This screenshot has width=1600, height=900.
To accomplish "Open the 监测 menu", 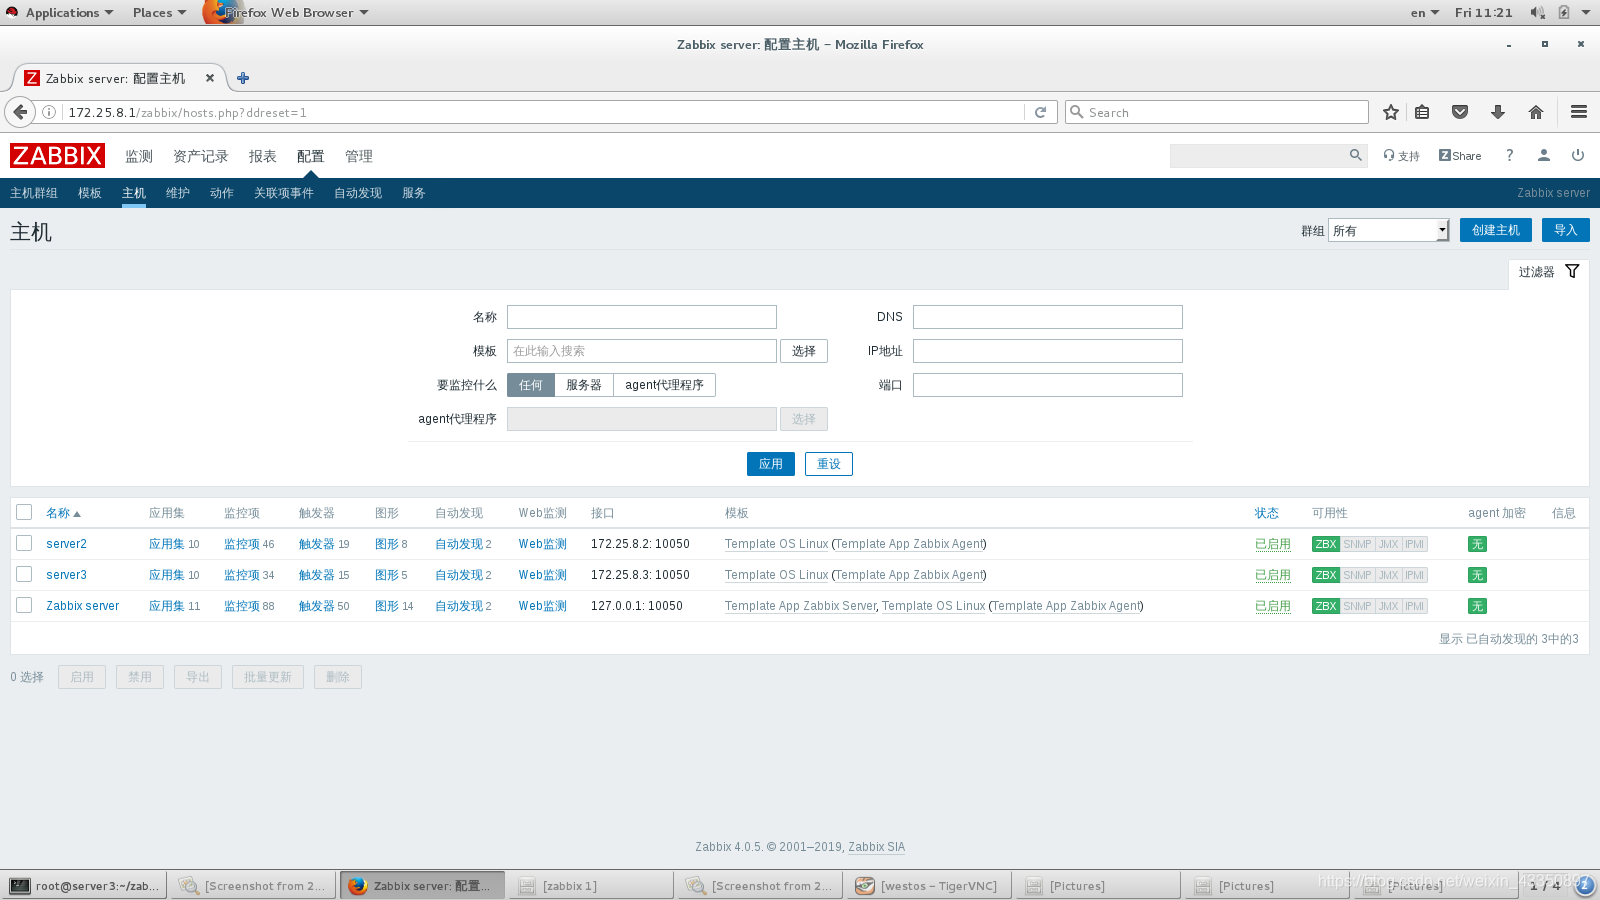I will coord(139,156).
